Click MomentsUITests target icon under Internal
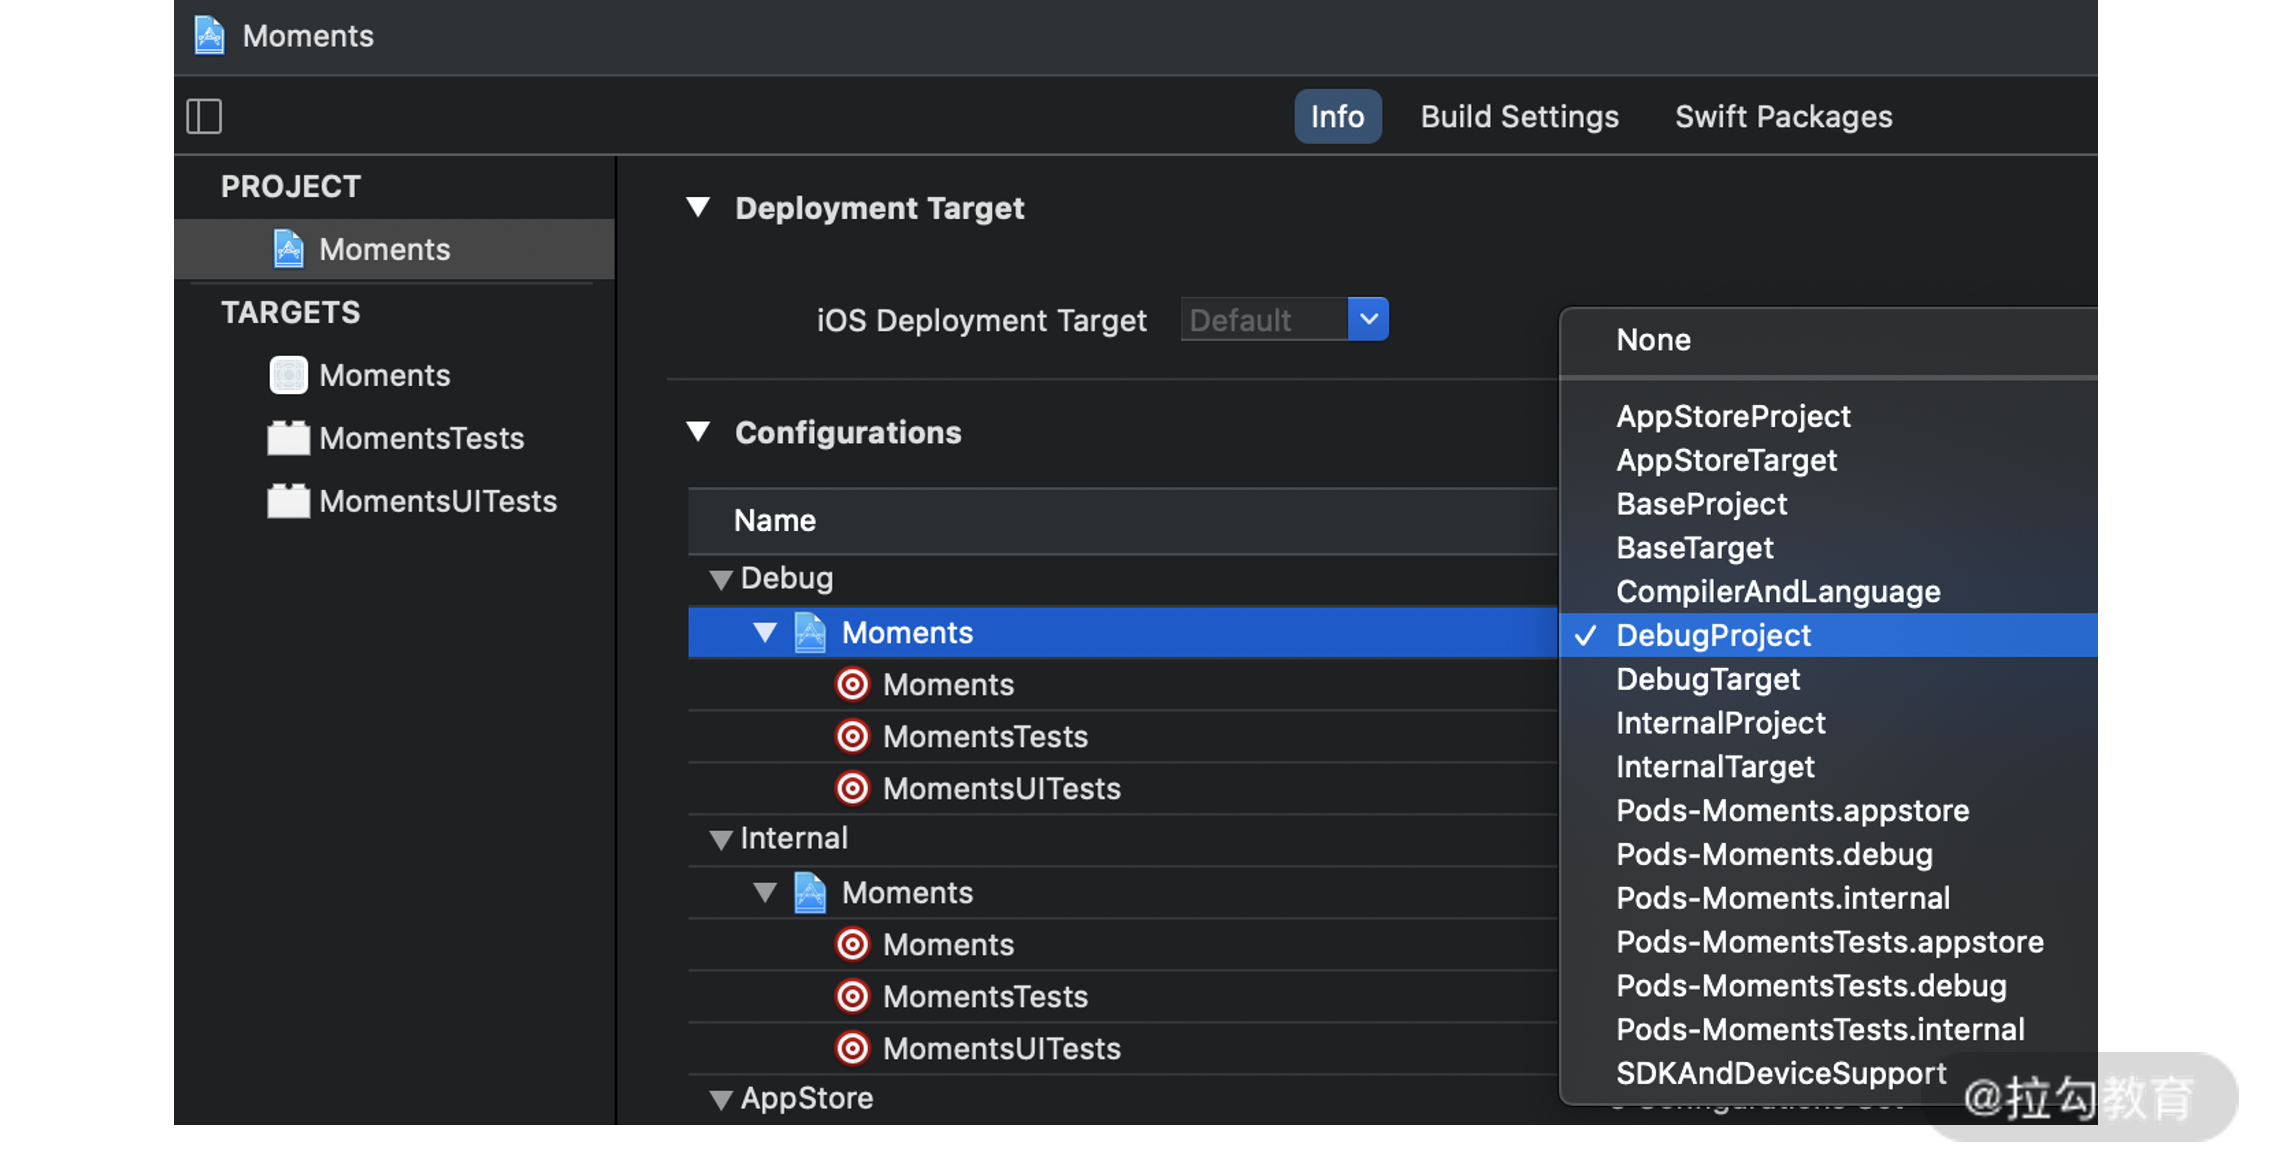2272x1172 pixels. coord(852,1048)
